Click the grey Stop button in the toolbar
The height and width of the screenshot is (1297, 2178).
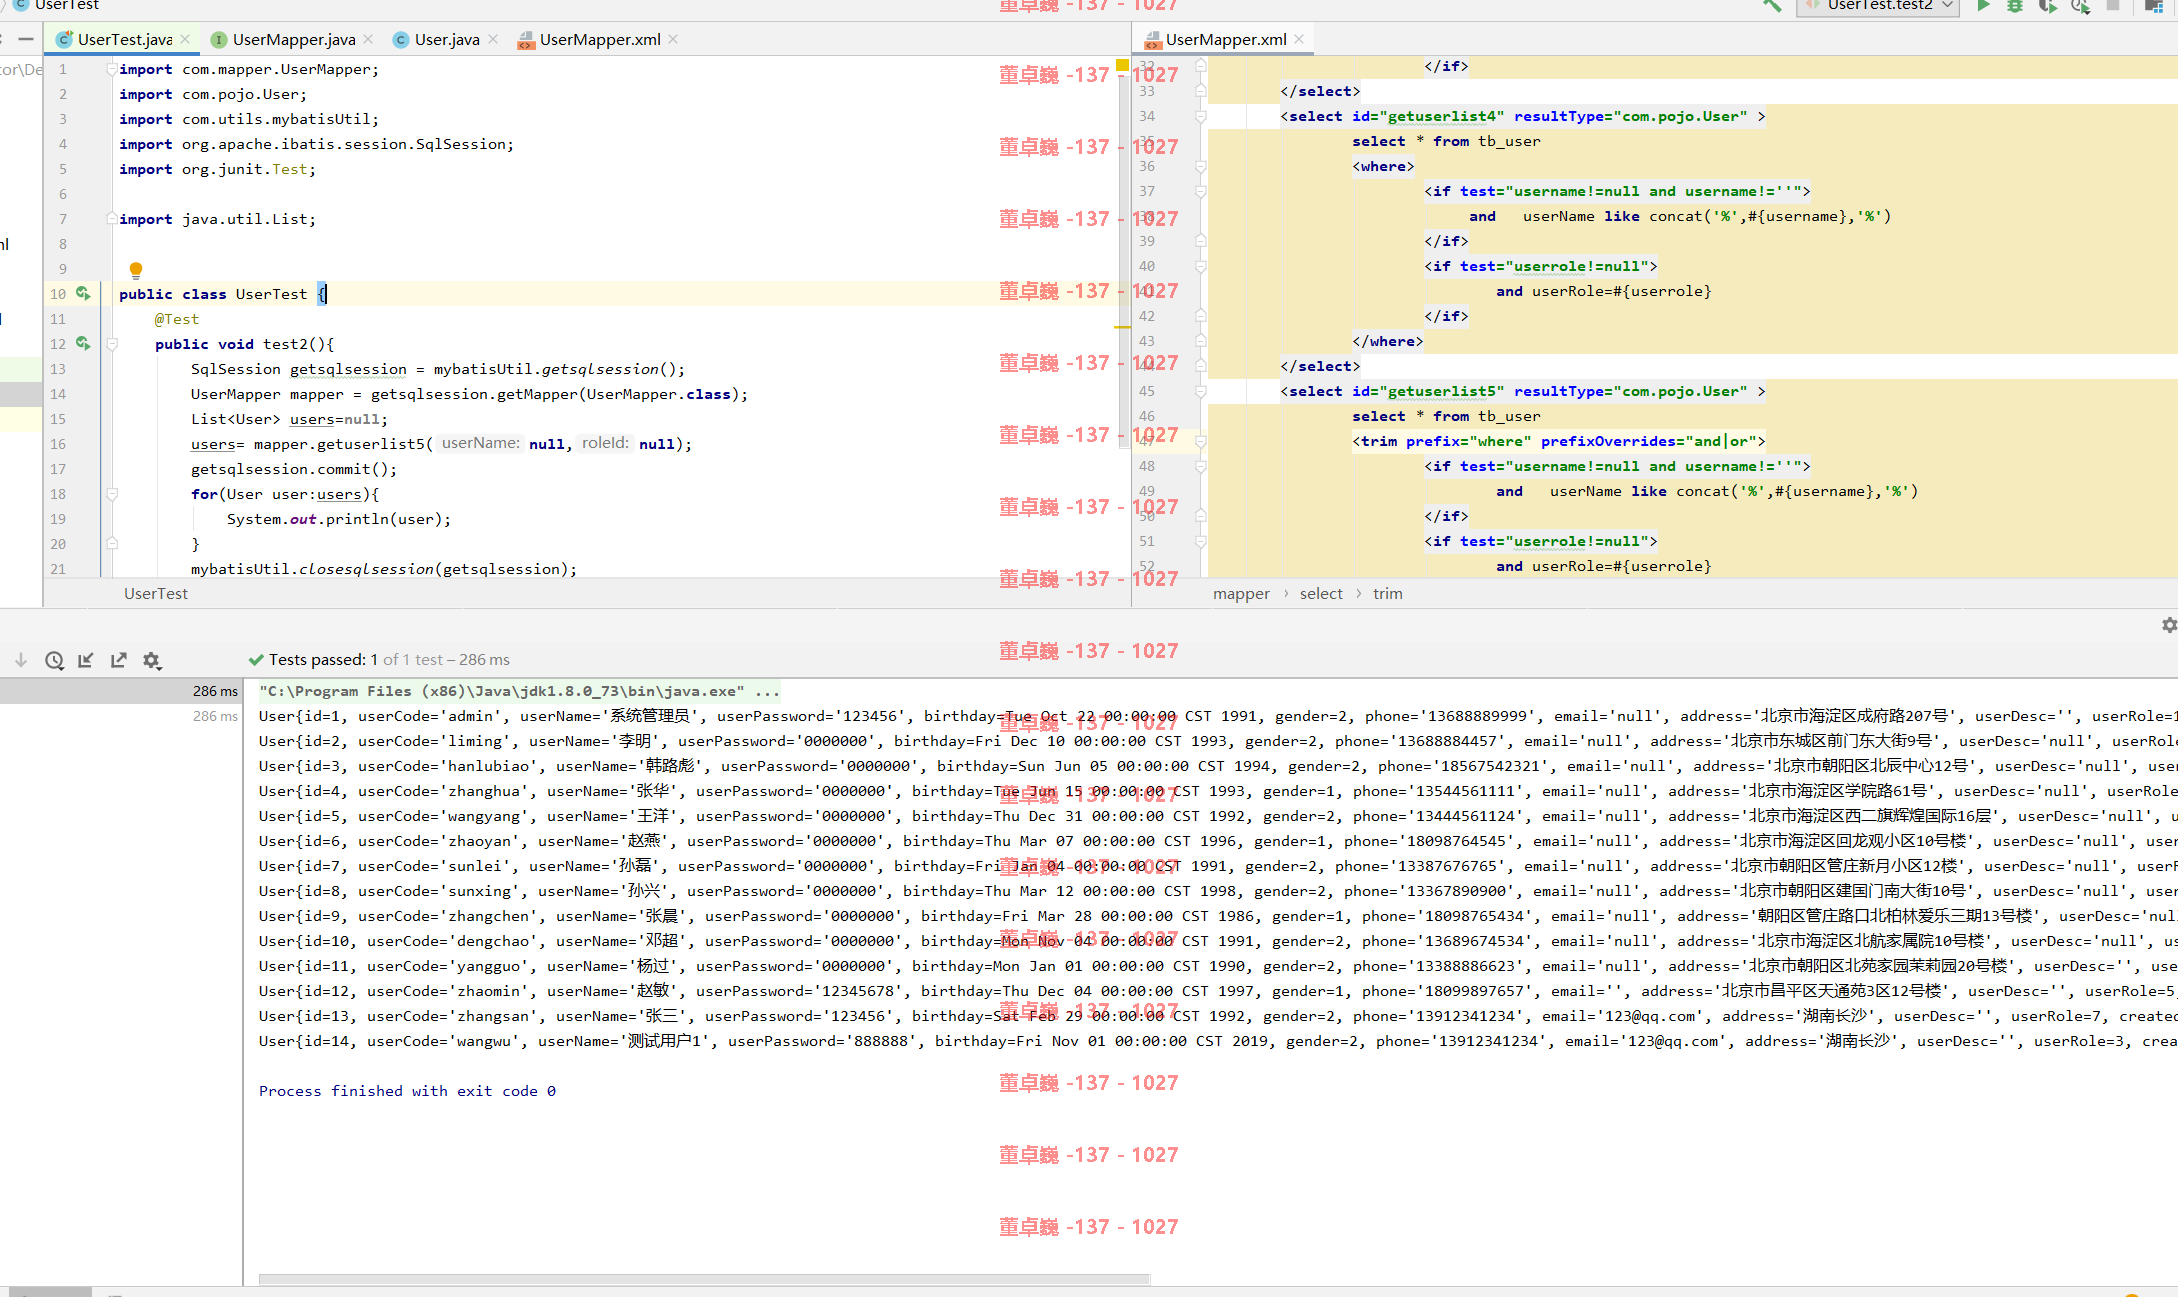tap(2113, 5)
